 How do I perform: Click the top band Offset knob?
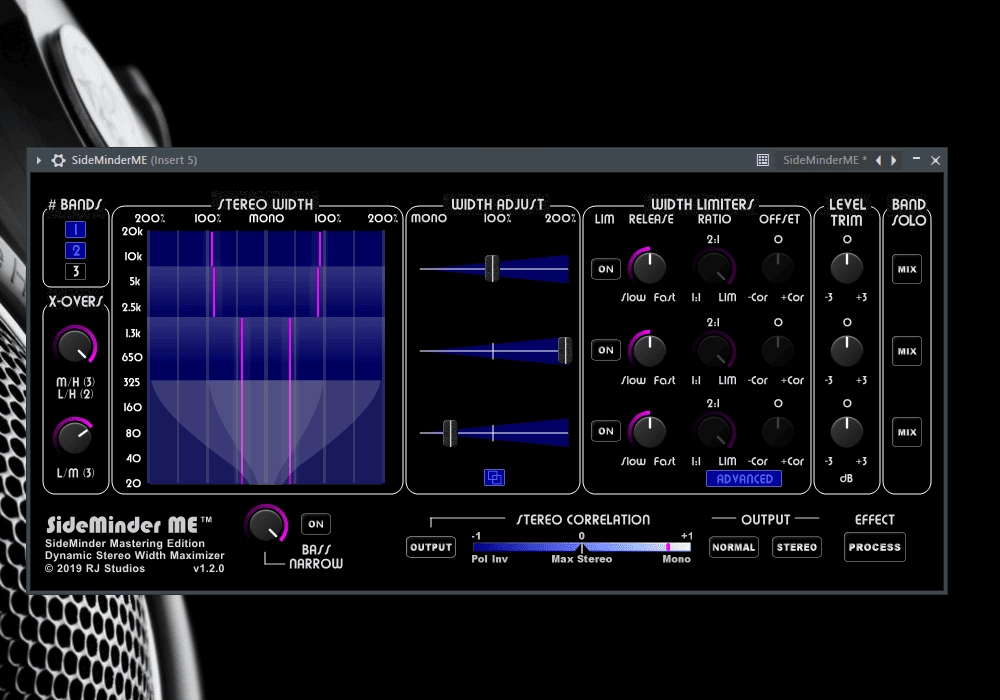[x=778, y=267]
